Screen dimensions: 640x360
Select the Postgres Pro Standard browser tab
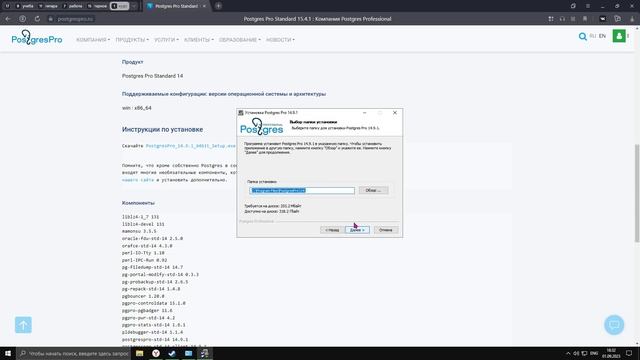(x=176, y=6)
